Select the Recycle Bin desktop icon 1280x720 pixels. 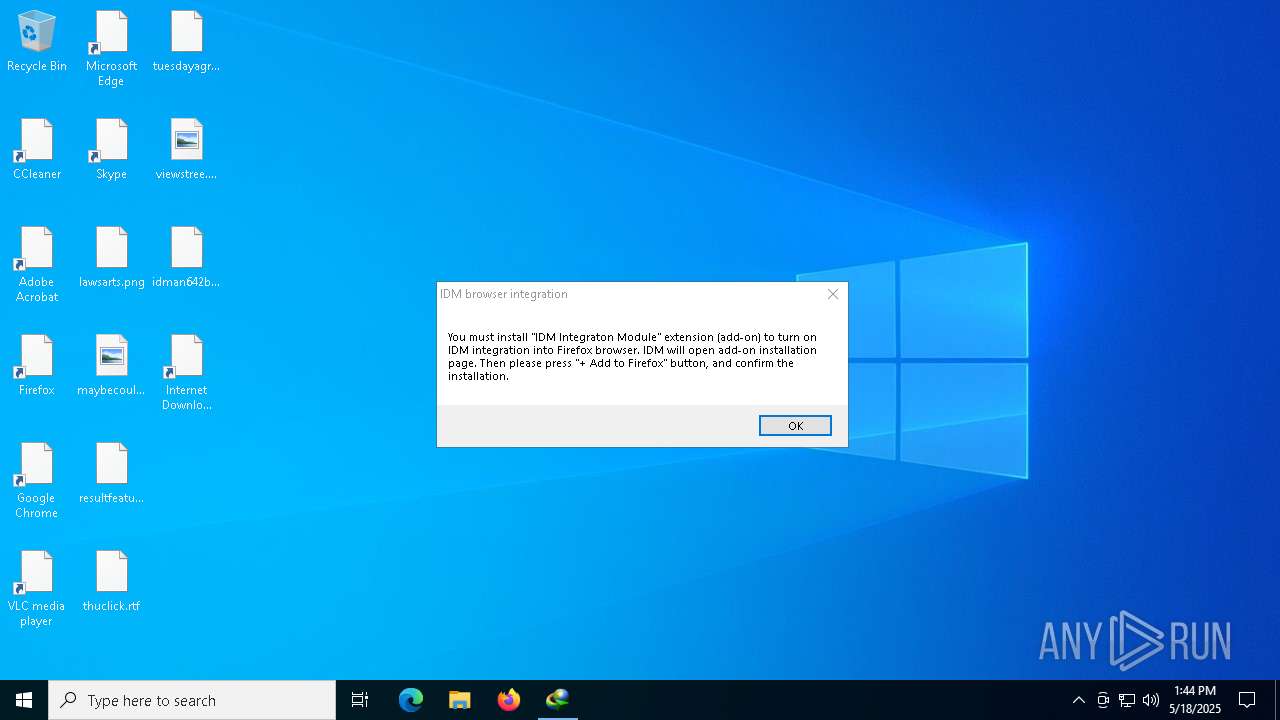click(37, 42)
